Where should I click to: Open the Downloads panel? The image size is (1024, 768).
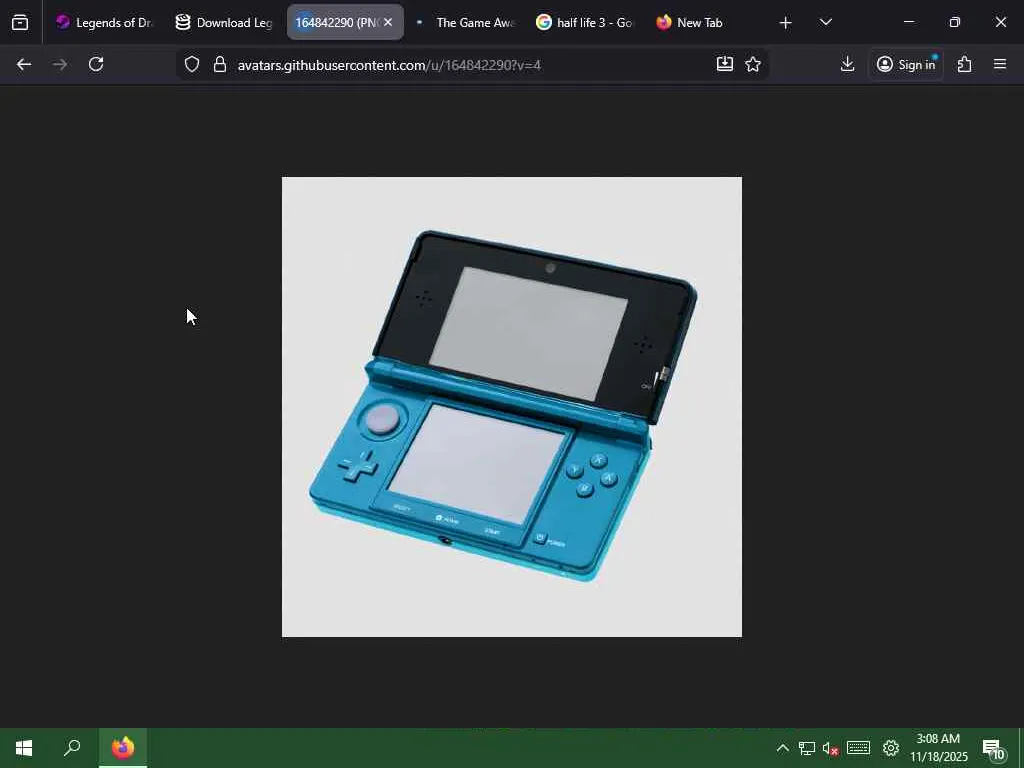point(848,64)
